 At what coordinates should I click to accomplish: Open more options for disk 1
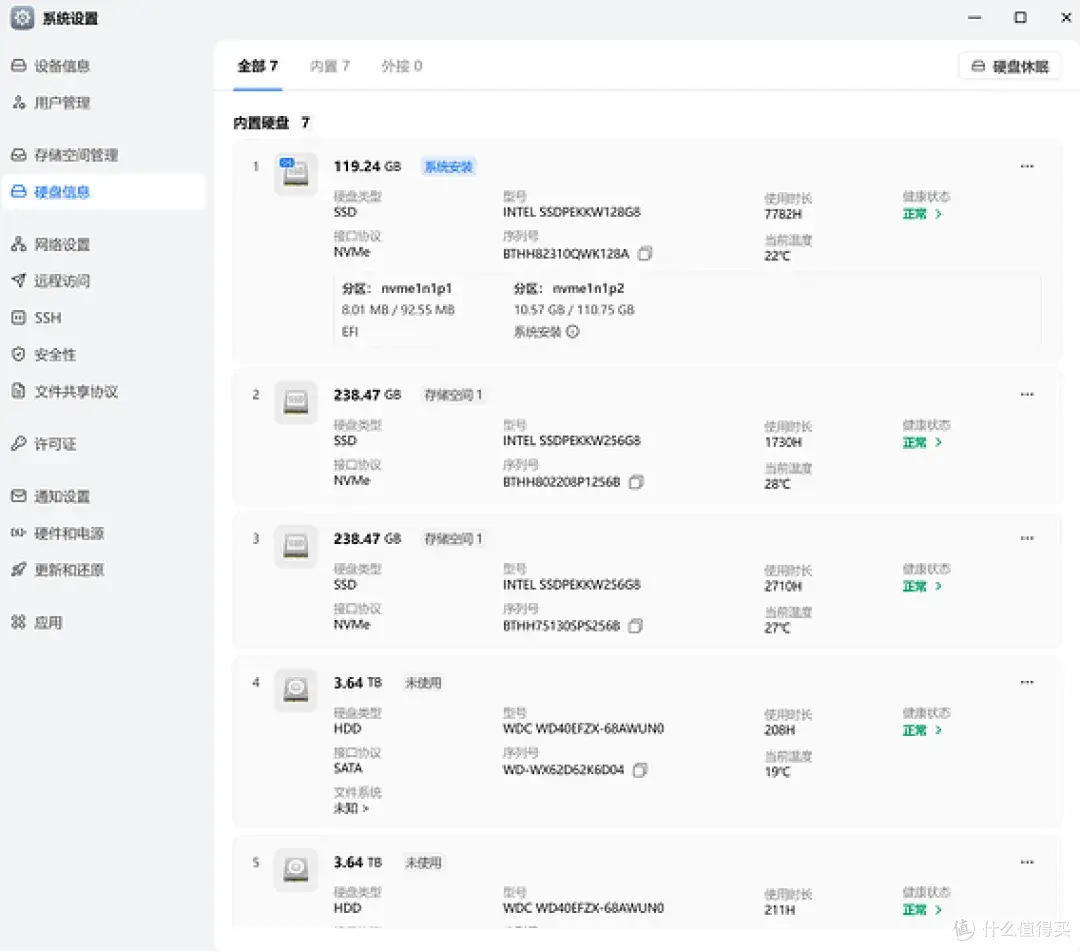(x=1027, y=166)
